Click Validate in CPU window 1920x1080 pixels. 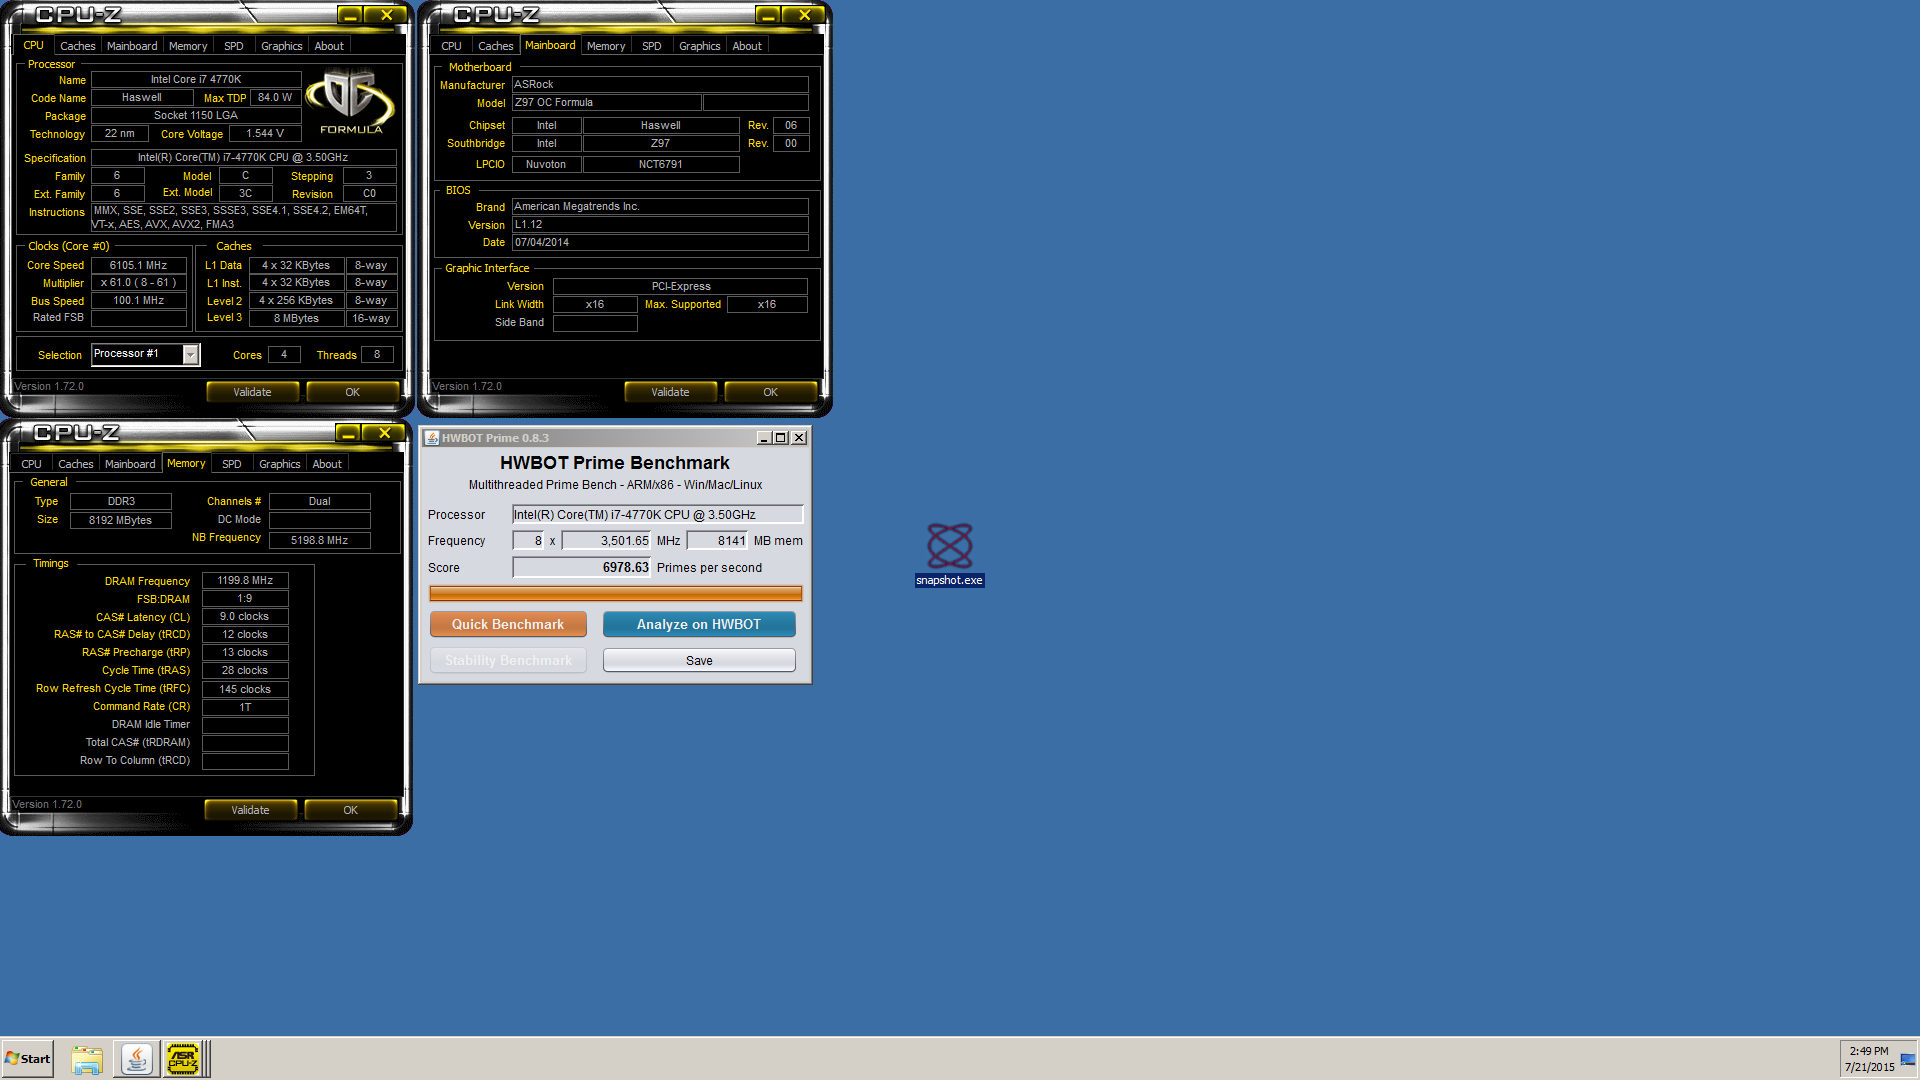pos(252,392)
